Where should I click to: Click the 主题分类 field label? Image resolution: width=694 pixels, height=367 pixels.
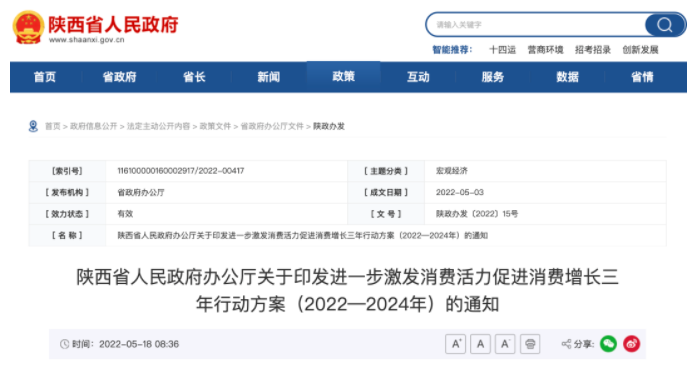386,171
